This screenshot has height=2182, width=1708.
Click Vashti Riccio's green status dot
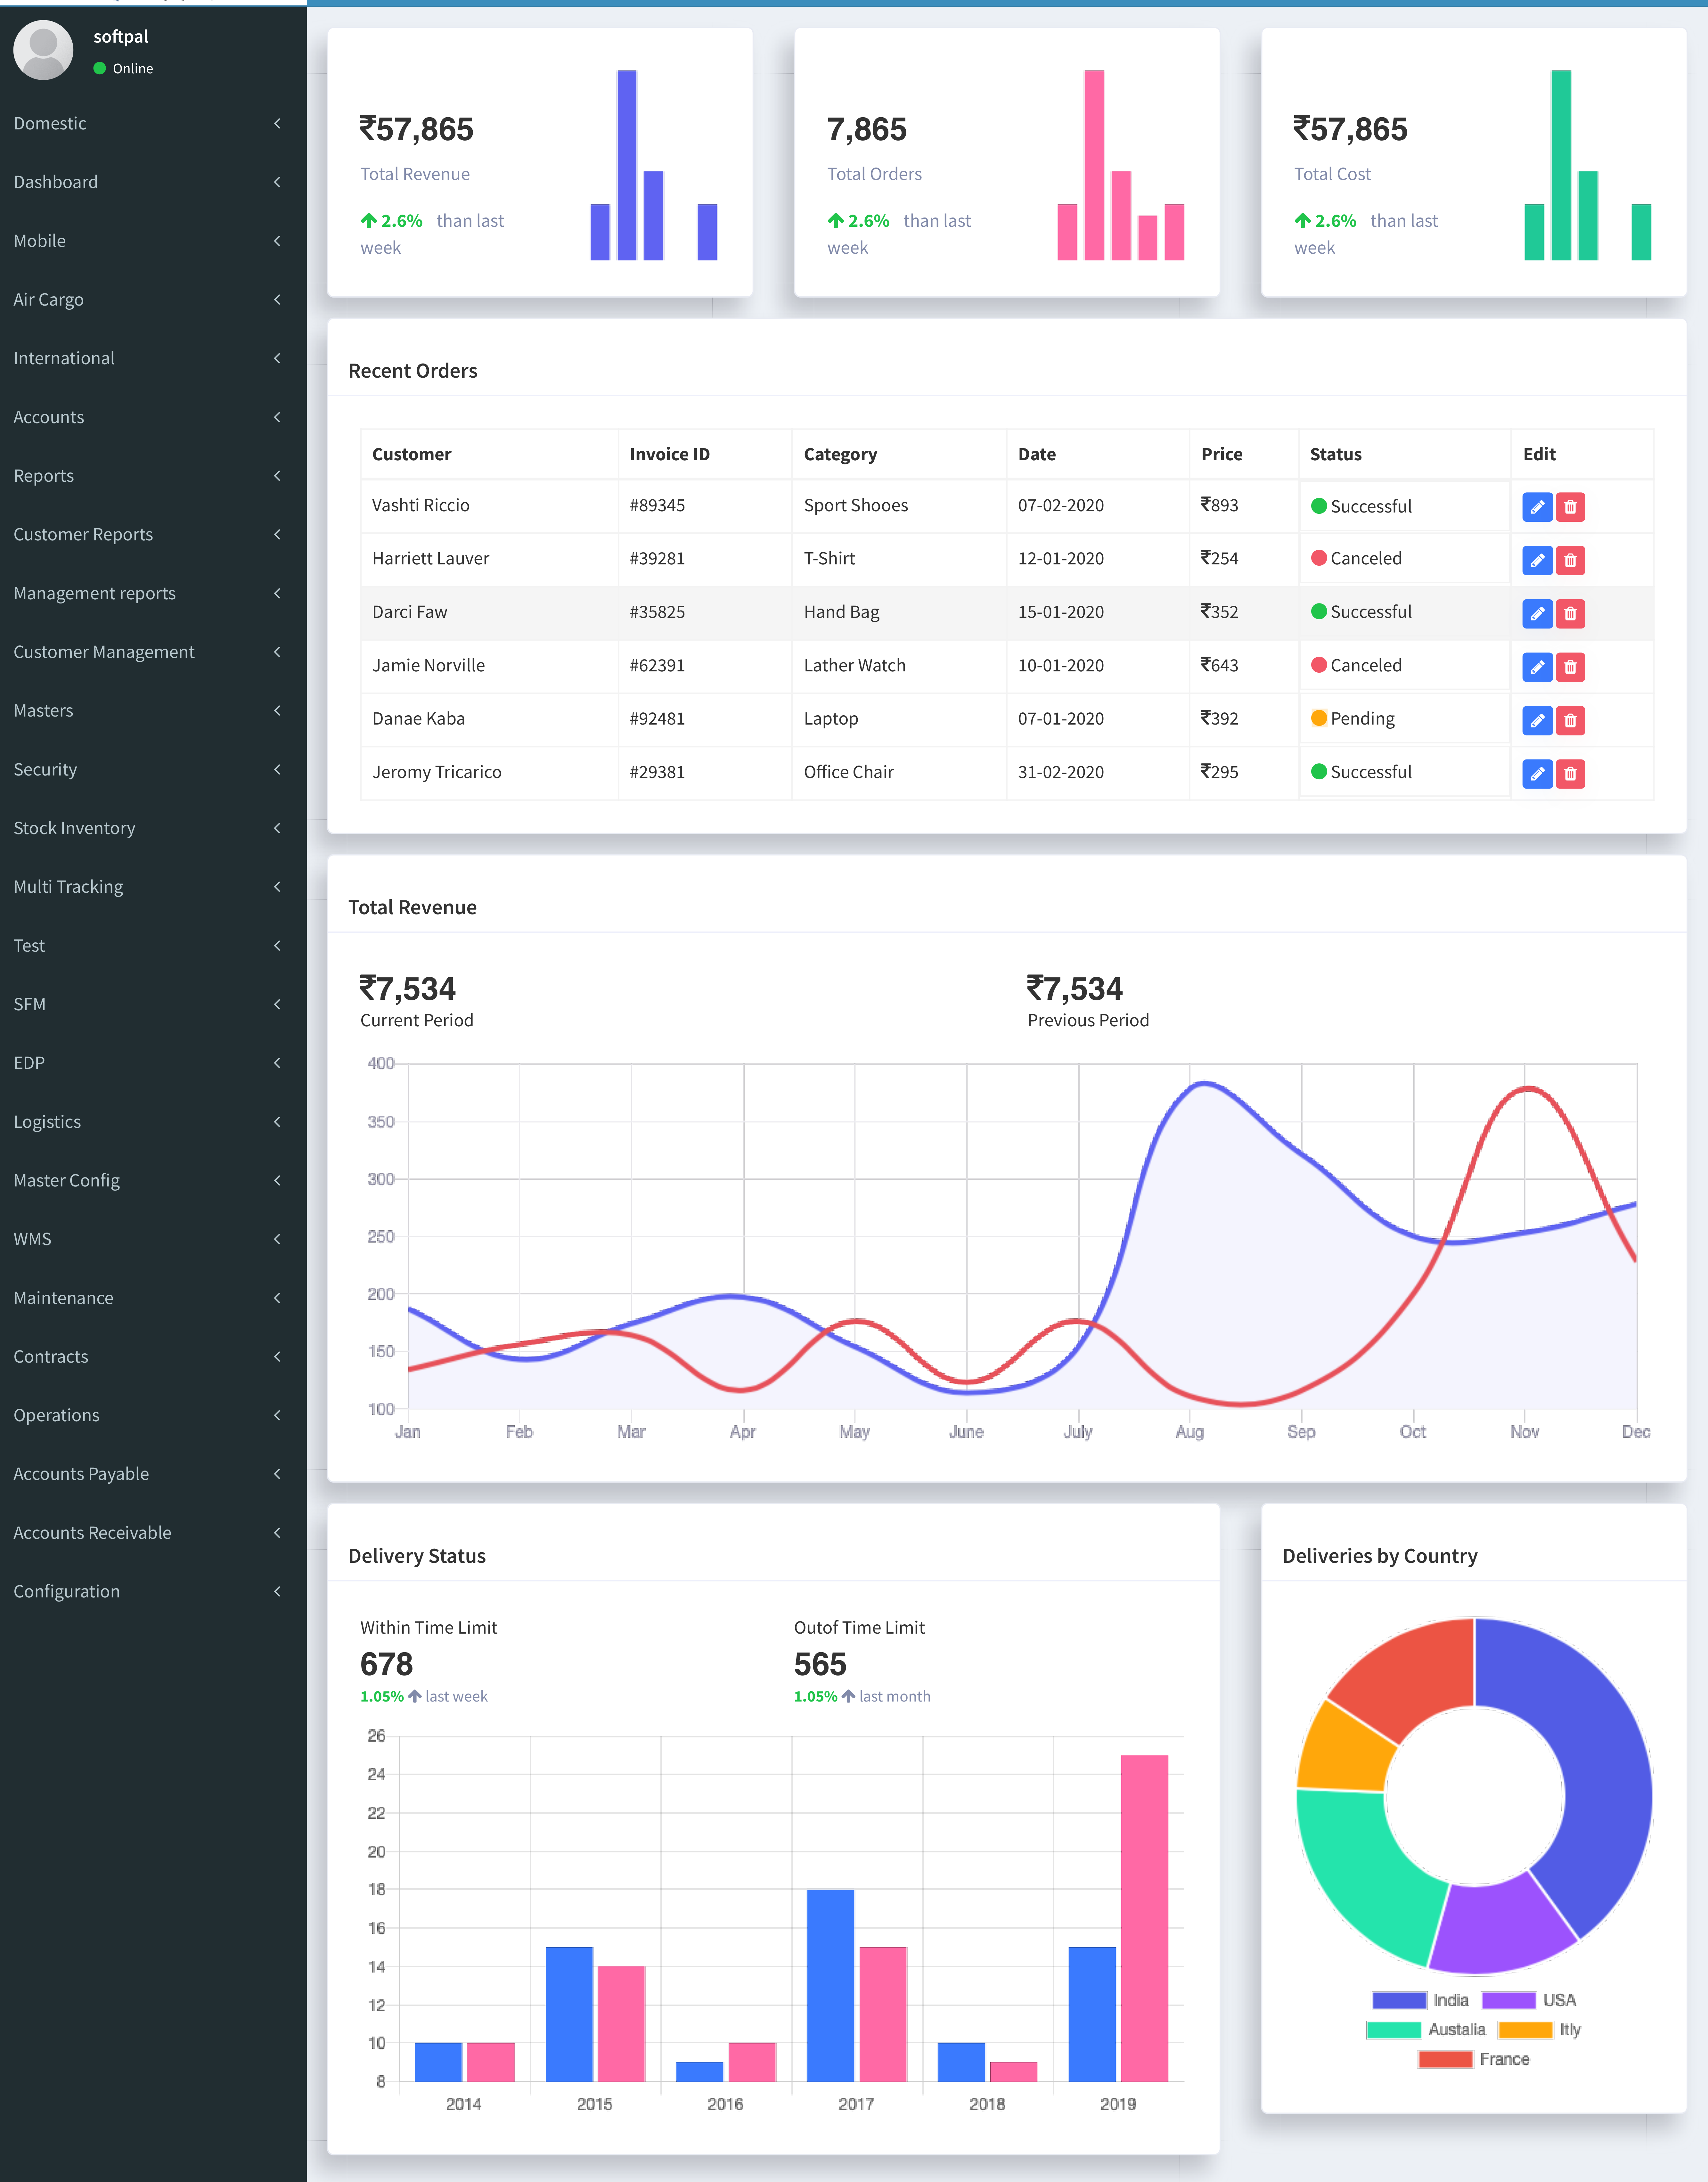pyautogui.click(x=1319, y=506)
